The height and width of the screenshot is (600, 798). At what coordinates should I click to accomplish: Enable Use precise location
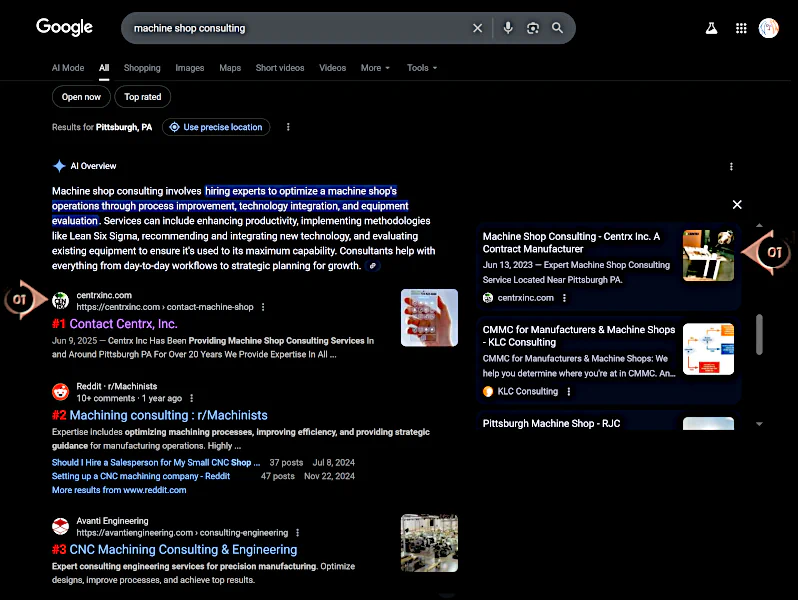point(216,127)
